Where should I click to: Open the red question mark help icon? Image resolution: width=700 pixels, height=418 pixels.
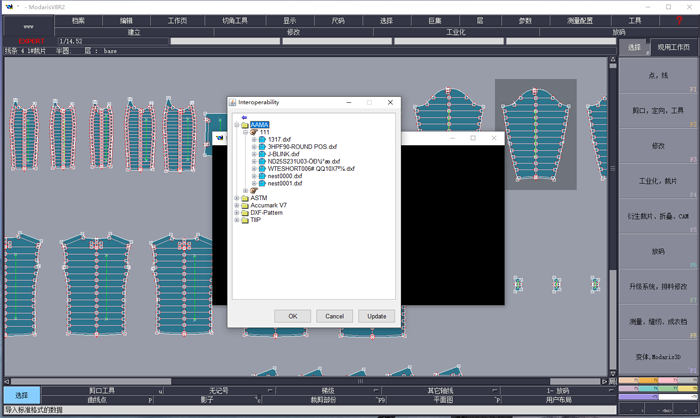click(679, 21)
